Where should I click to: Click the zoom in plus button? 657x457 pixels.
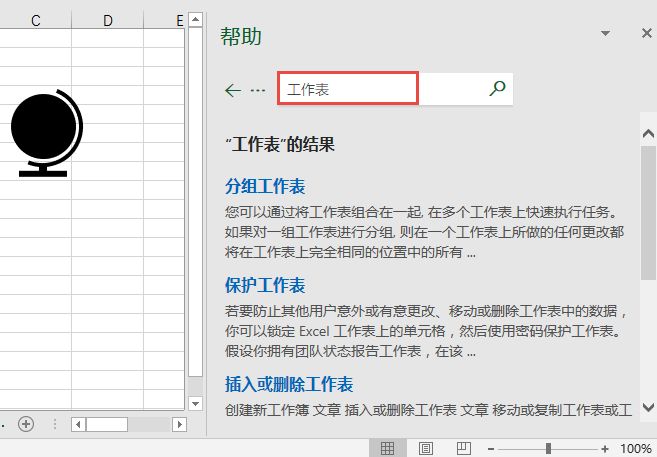click(x=604, y=448)
